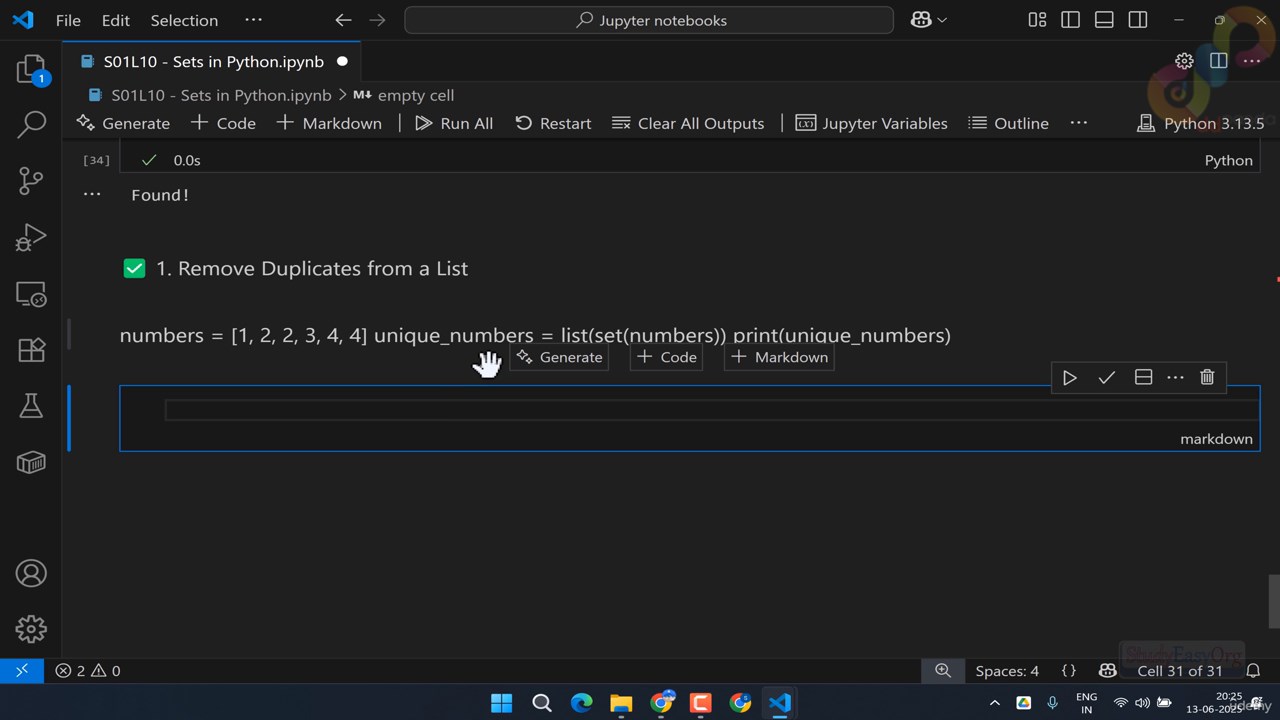
Task: Open the zoom status bar item
Action: tap(943, 671)
